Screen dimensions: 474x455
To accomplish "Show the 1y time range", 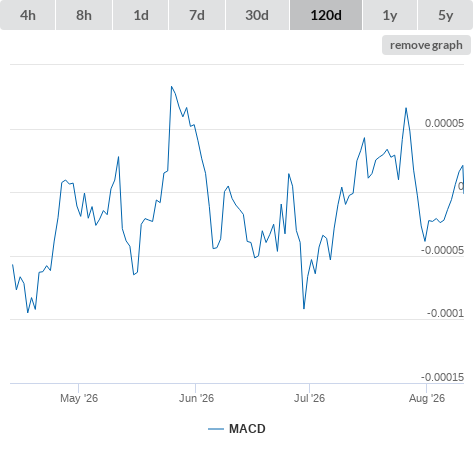I will (x=390, y=15).
